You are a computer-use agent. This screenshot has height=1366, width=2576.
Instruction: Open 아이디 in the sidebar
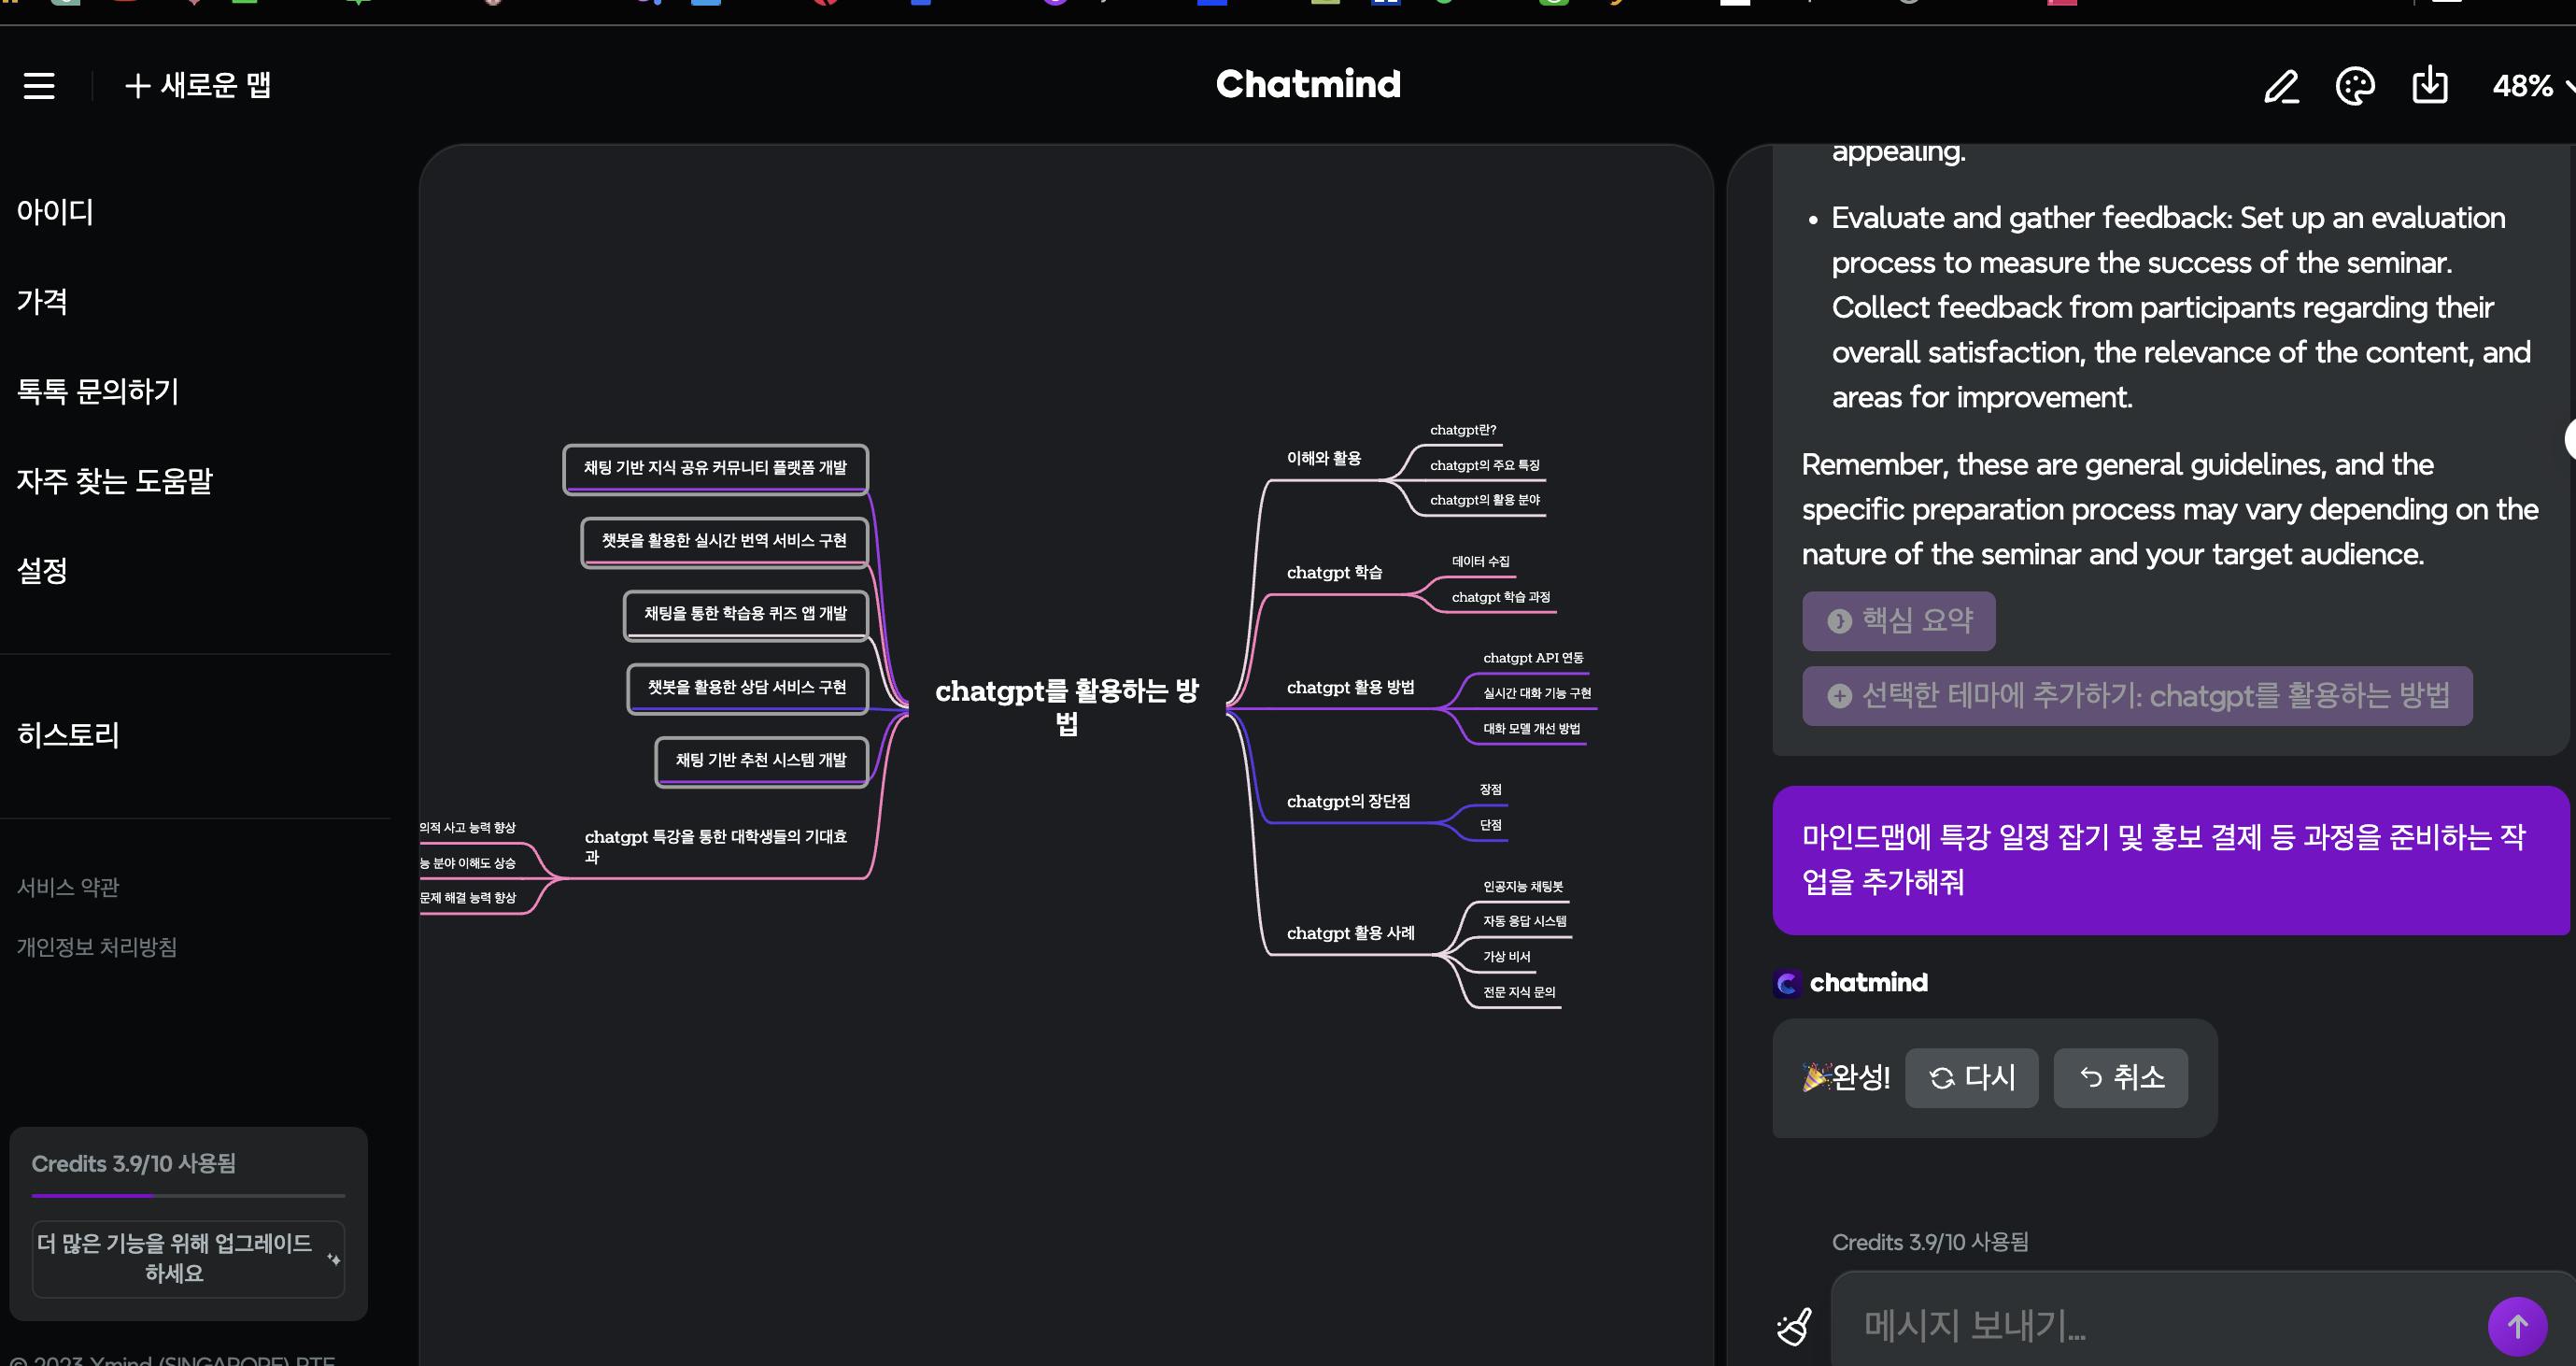point(56,212)
